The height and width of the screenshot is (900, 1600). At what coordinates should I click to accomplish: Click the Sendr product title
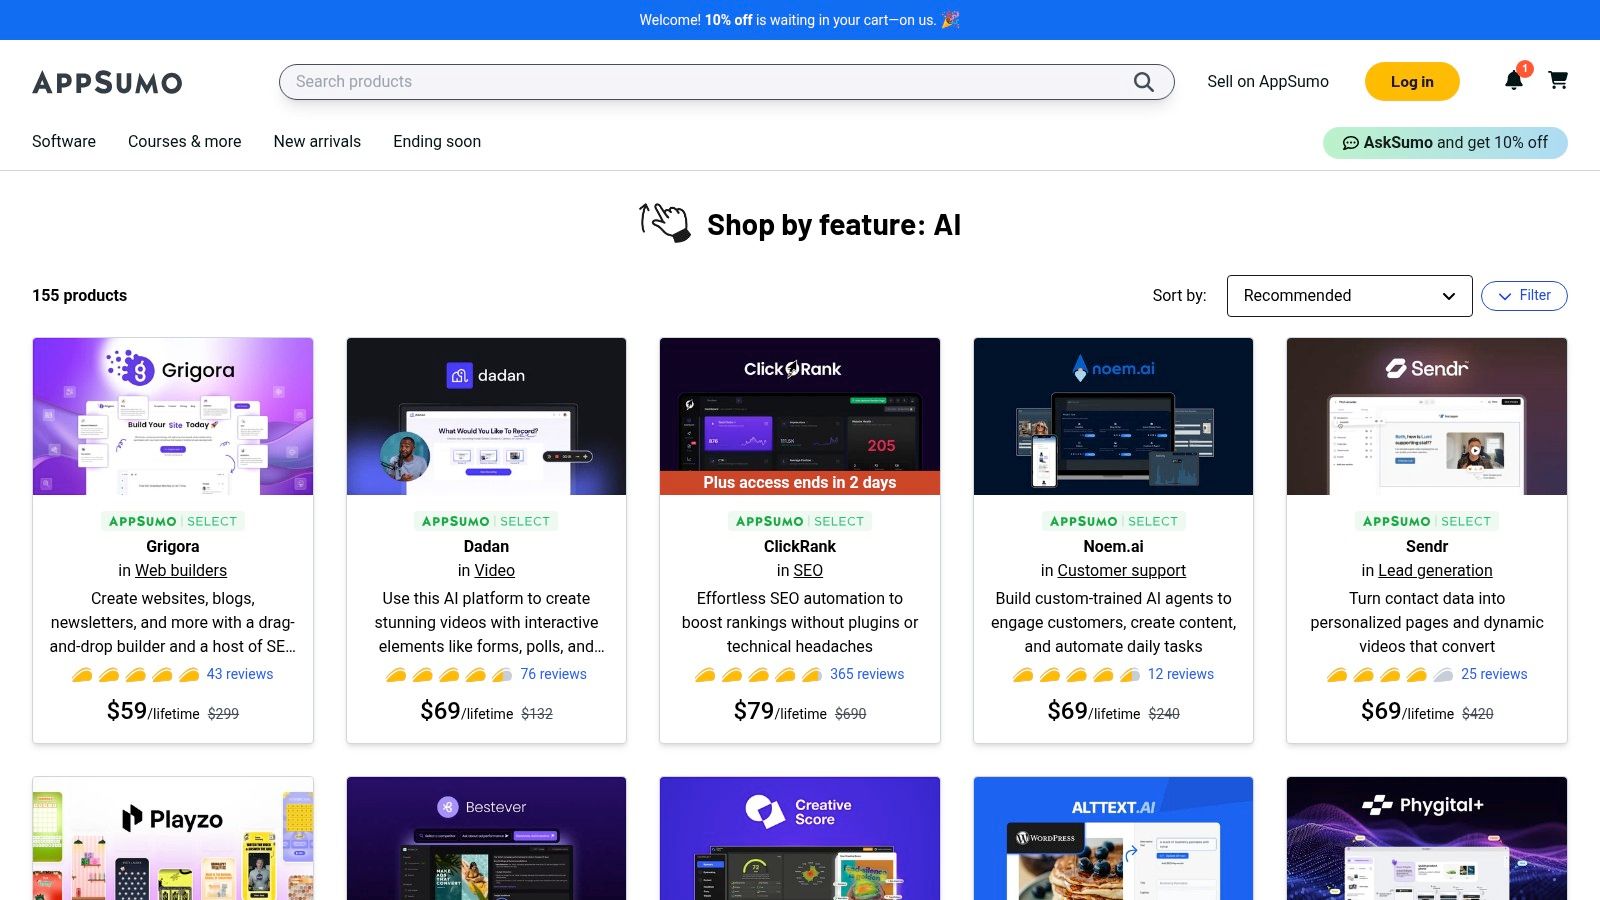pyautogui.click(x=1427, y=547)
